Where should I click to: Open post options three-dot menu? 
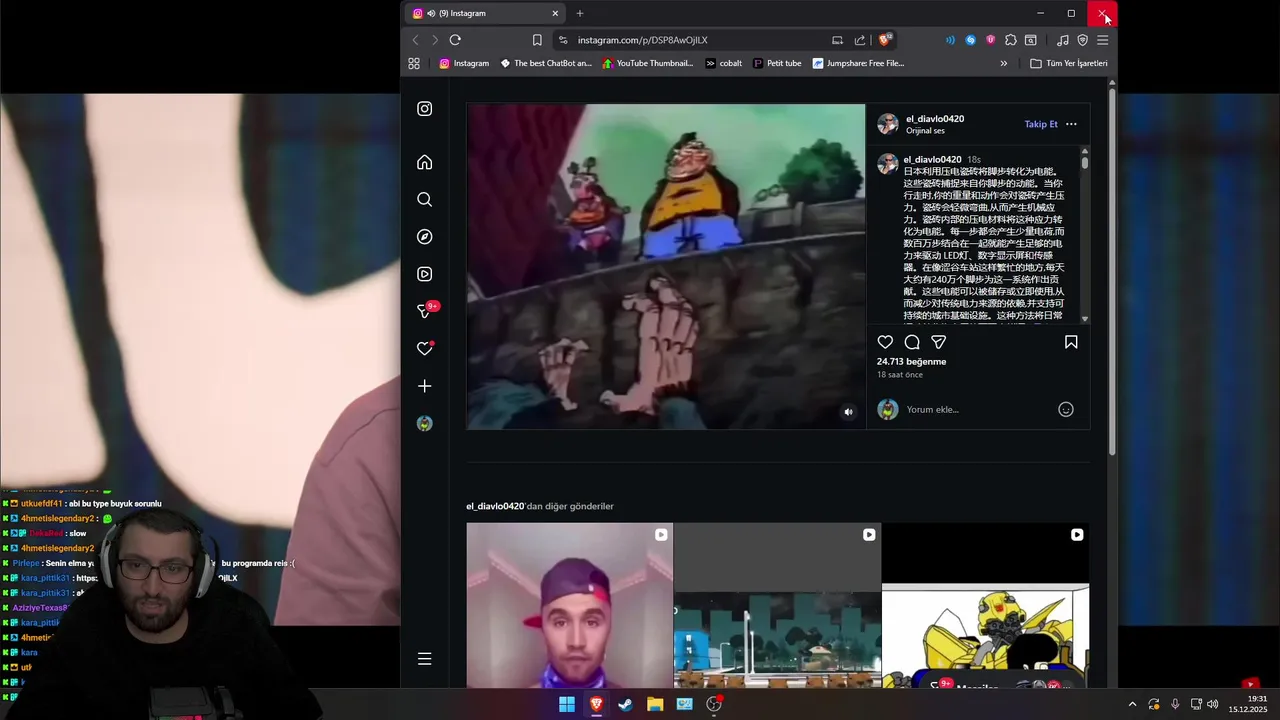(x=1071, y=124)
